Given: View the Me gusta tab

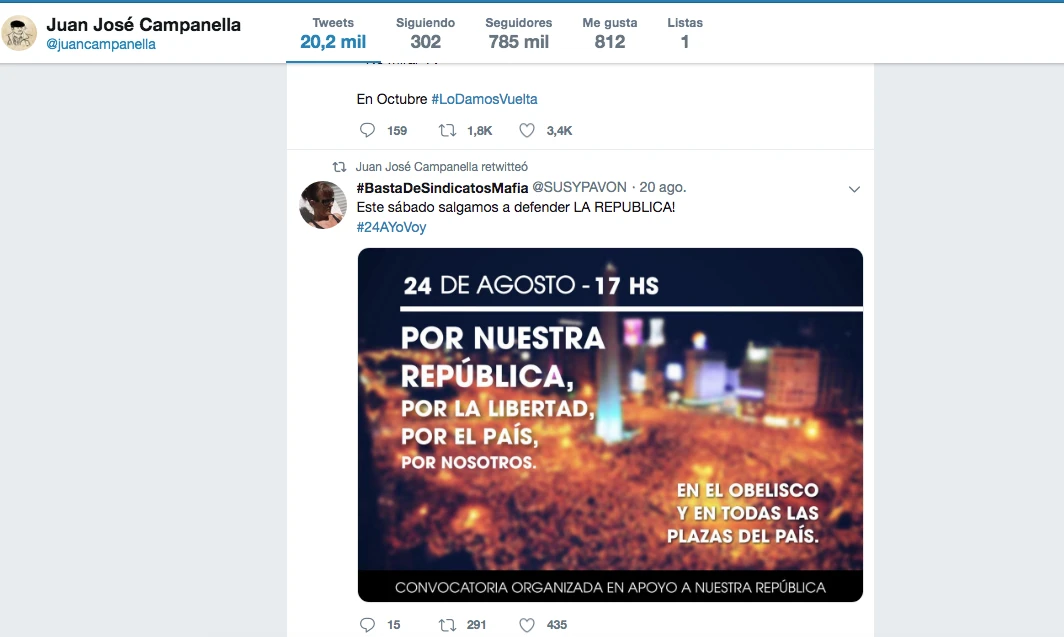Looking at the screenshot, I should point(609,33).
